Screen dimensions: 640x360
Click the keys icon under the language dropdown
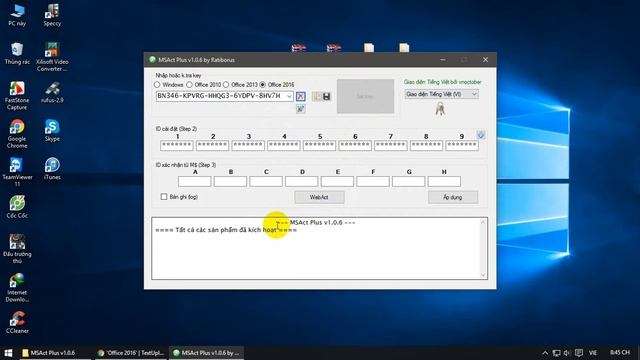pyautogui.click(x=440, y=109)
